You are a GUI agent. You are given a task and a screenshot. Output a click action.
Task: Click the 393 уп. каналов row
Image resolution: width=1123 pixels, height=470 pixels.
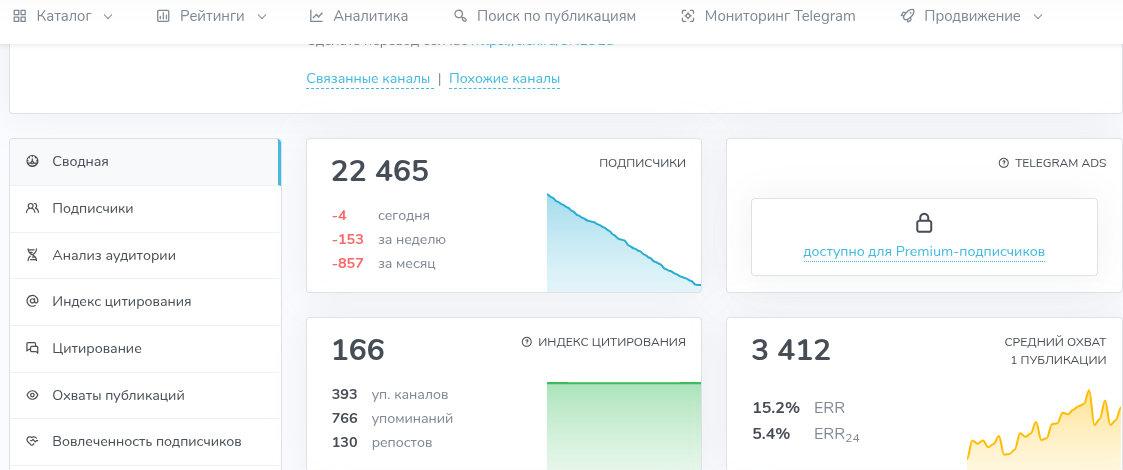[x=390, y=394]
